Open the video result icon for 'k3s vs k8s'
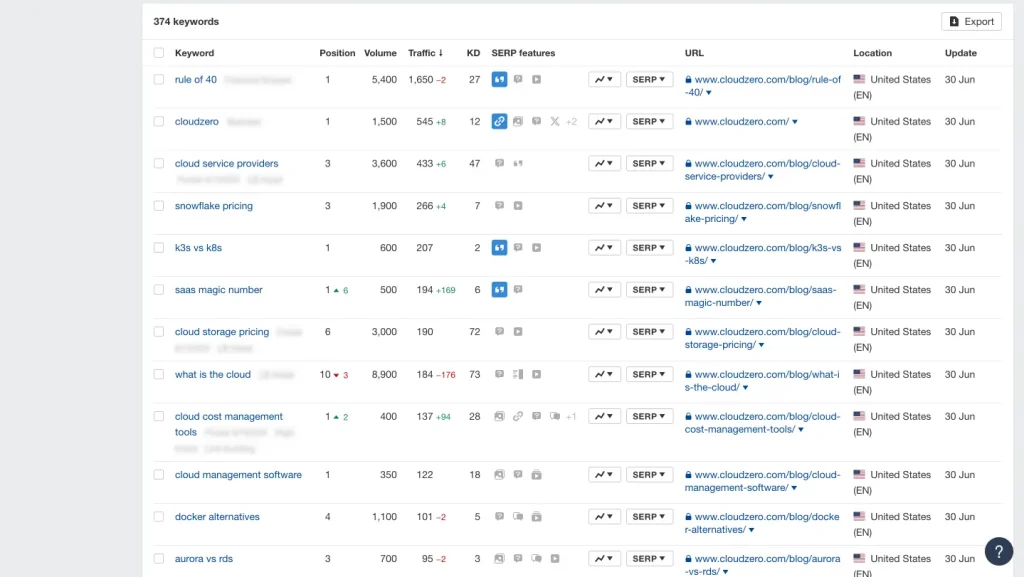The height and width of the screenshot is (577, 1024). 536,247
